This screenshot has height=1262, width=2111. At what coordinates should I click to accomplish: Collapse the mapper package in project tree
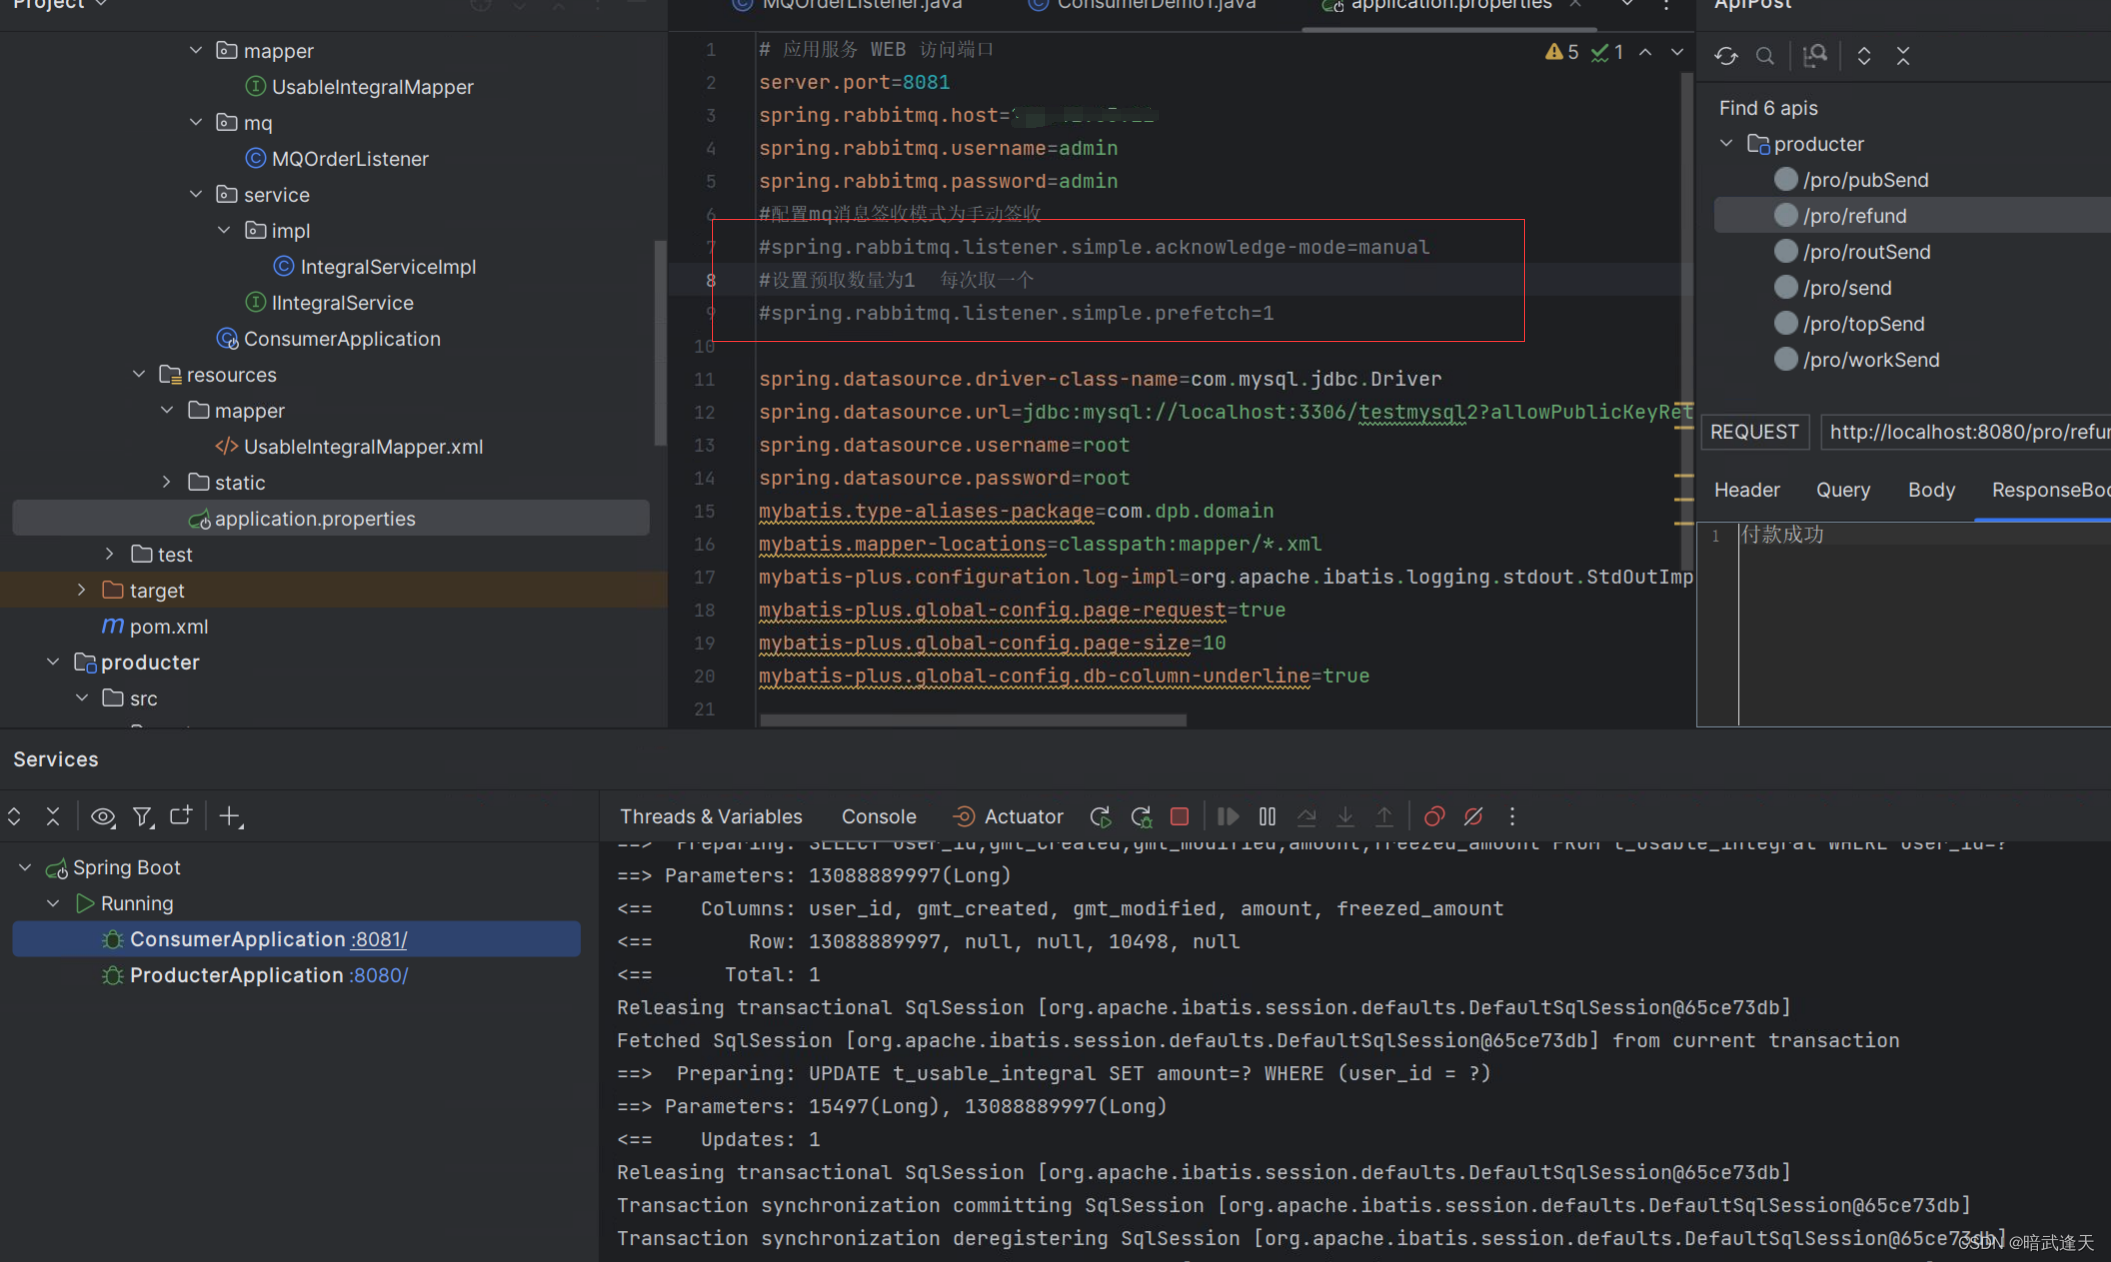point(196,50)
